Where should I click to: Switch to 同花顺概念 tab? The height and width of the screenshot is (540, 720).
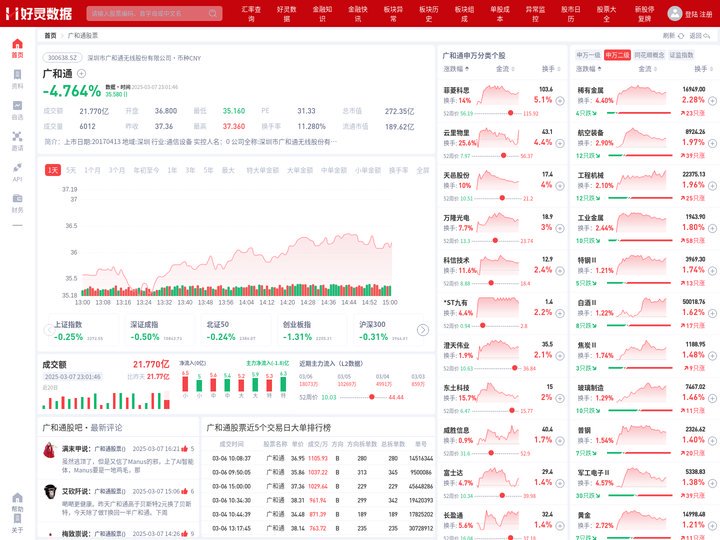[649, 55]
